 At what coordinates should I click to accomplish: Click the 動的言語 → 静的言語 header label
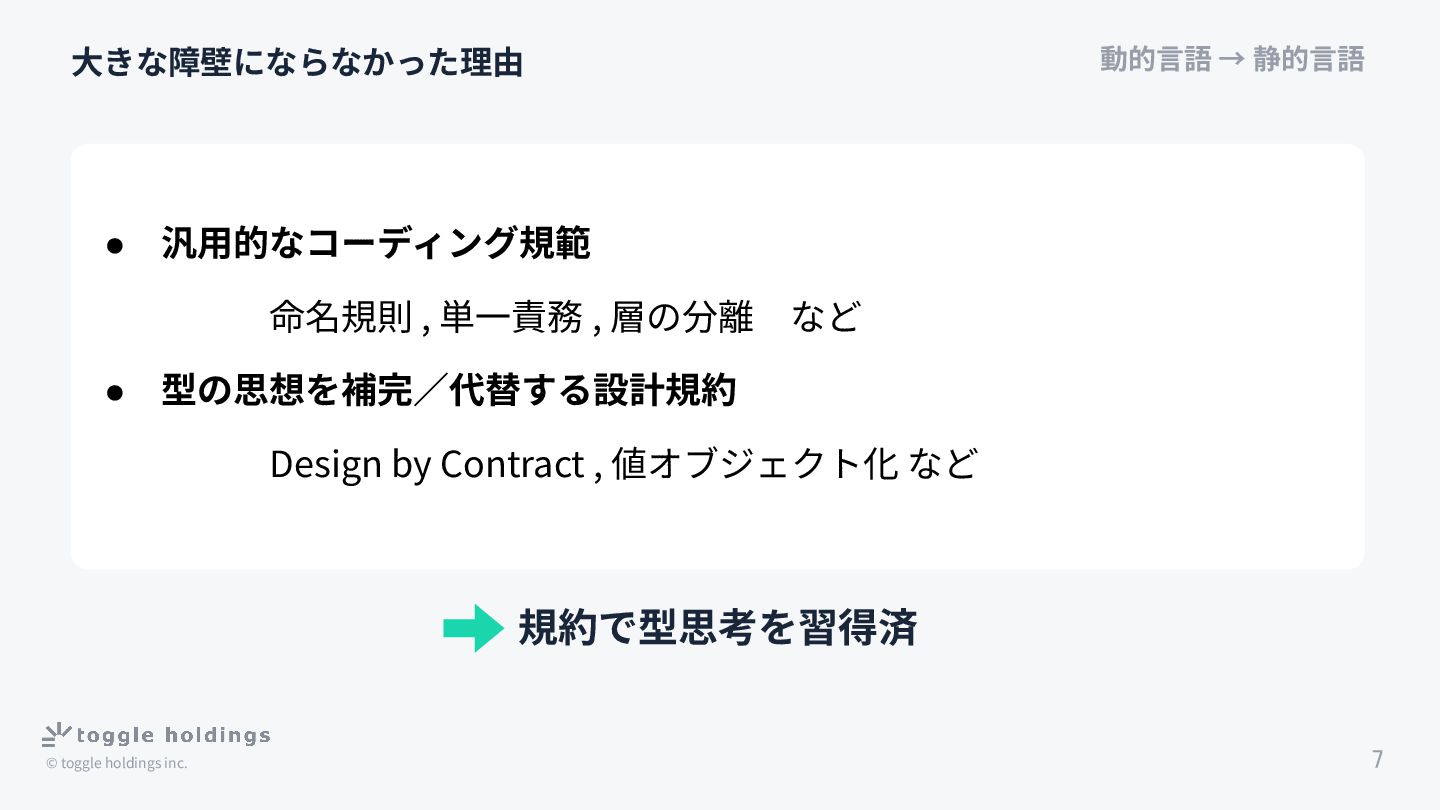[1232, 59]
